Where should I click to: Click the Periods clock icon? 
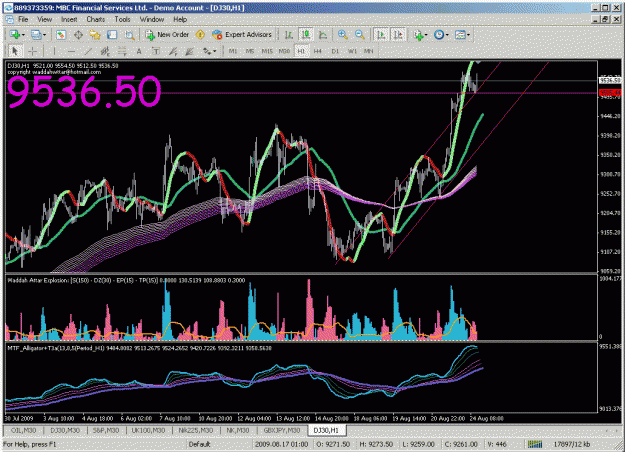click(439, 35)
